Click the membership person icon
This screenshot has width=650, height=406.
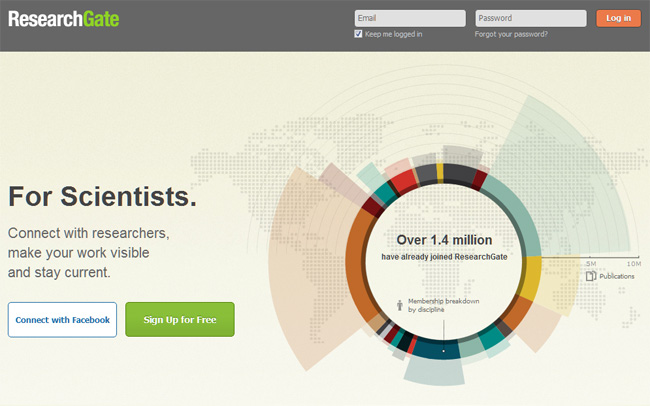[x=400, y=305]
